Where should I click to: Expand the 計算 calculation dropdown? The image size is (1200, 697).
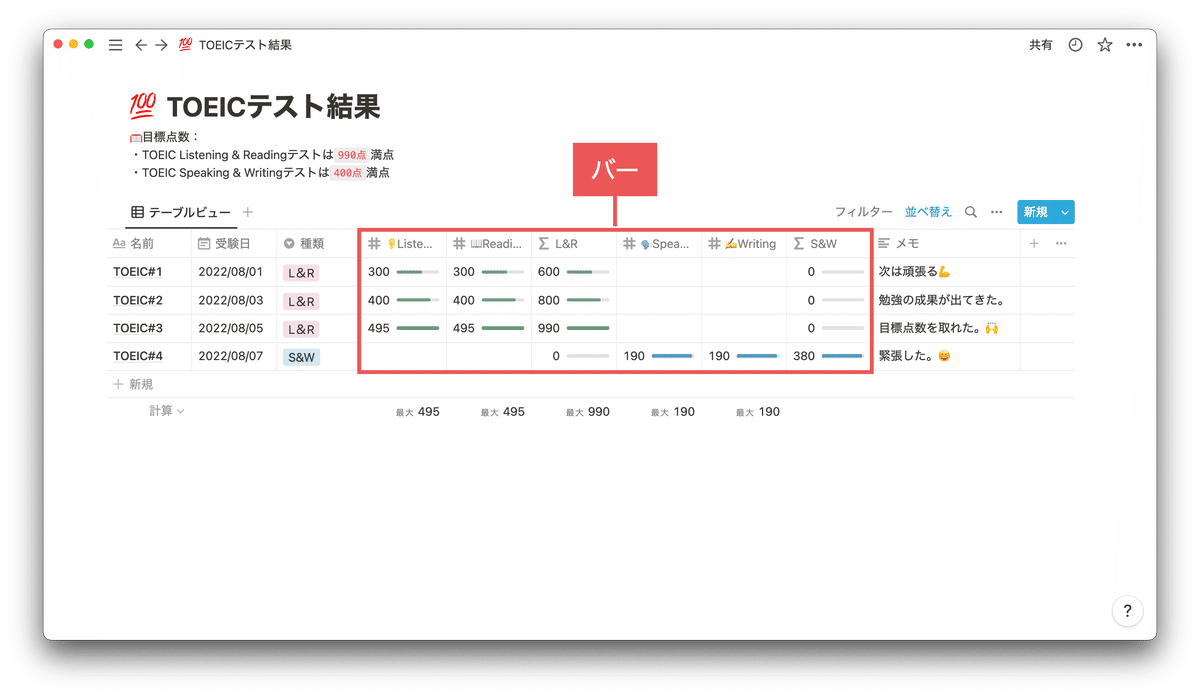click(167, 411)
